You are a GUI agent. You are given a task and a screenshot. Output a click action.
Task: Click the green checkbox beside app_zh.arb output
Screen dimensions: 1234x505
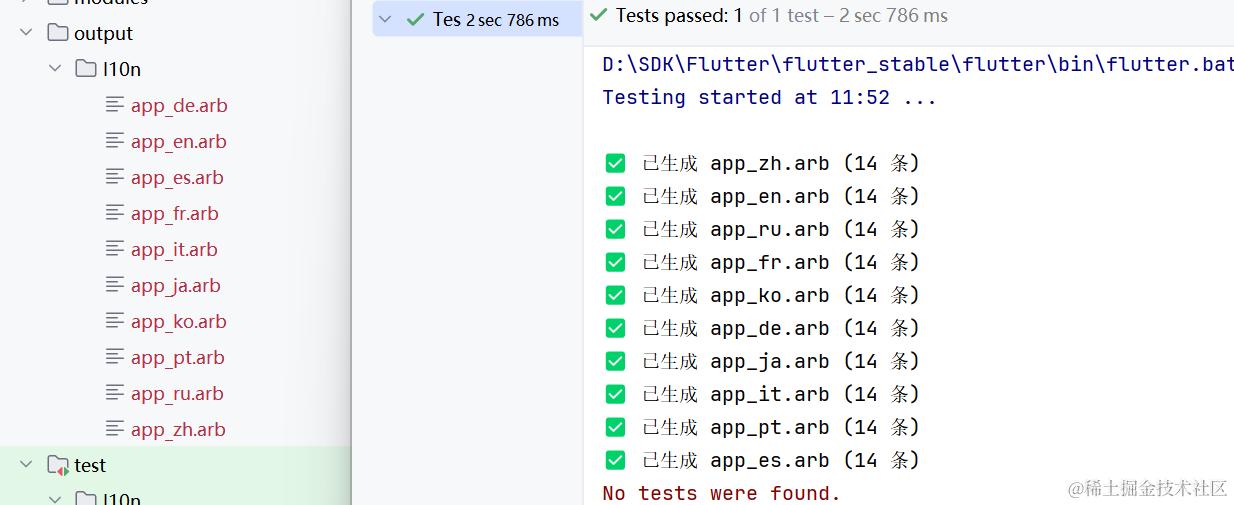(x=615, y=163)
